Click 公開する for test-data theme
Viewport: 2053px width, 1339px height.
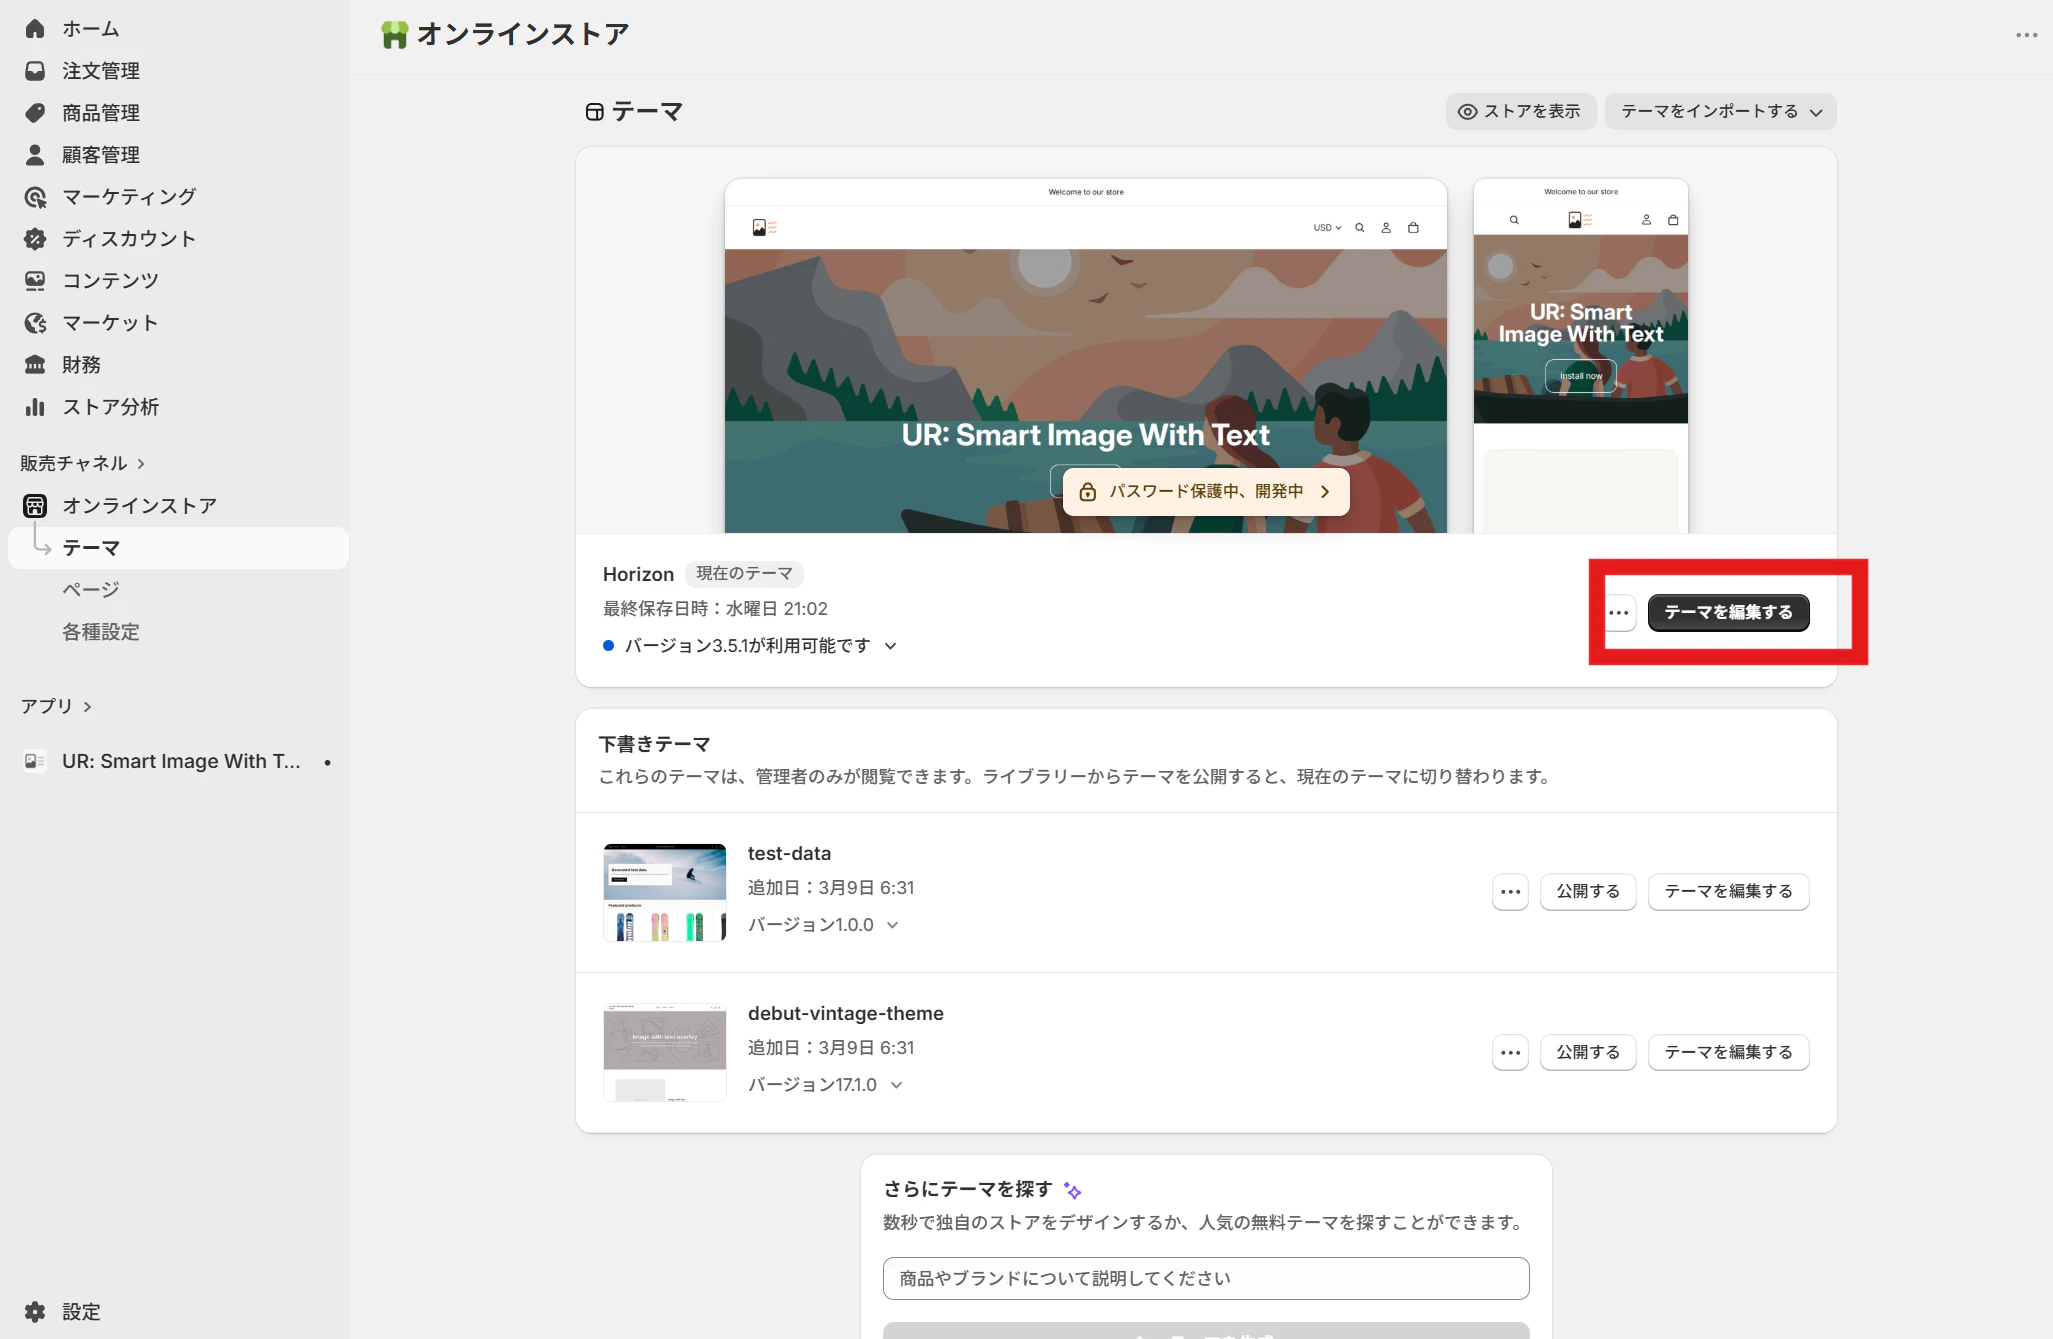1588,892
